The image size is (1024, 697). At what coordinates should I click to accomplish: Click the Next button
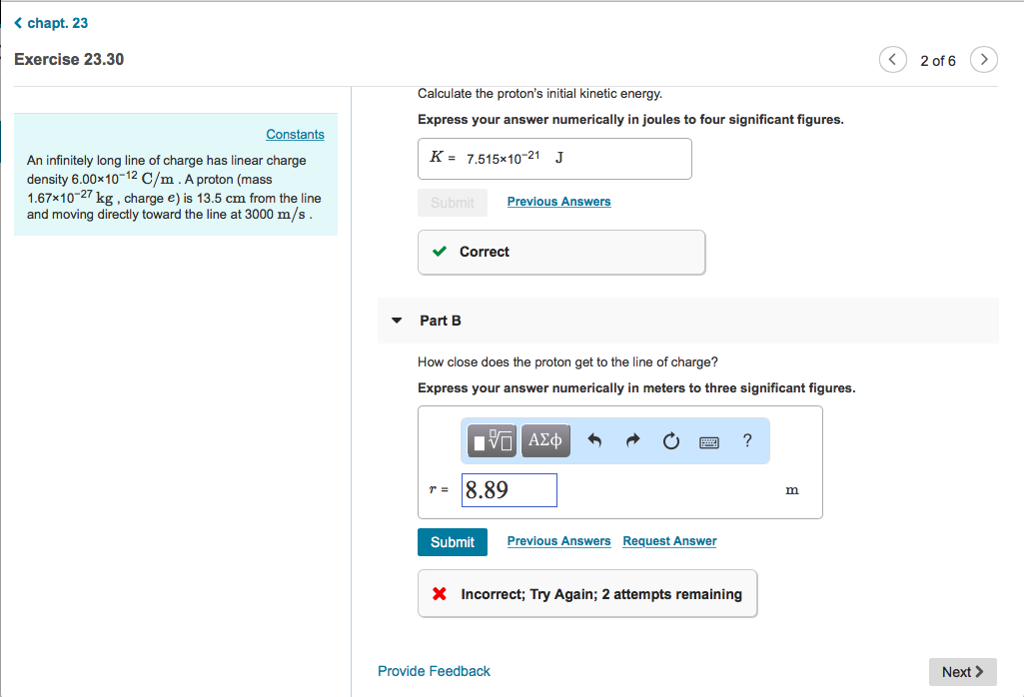click(961, 671)
